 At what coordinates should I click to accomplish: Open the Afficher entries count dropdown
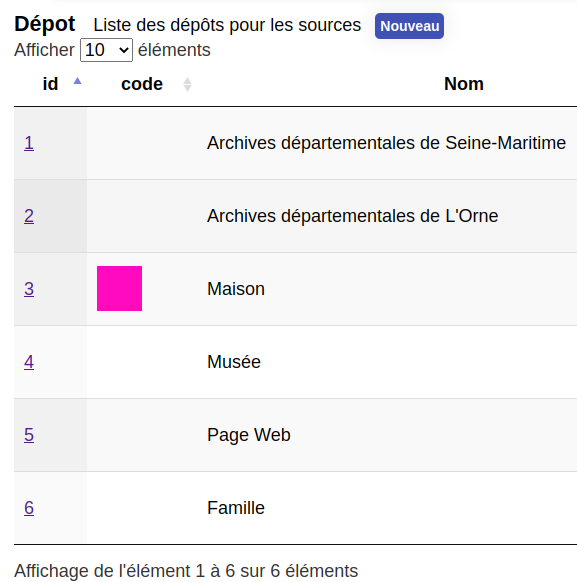[x=106, y=50]
